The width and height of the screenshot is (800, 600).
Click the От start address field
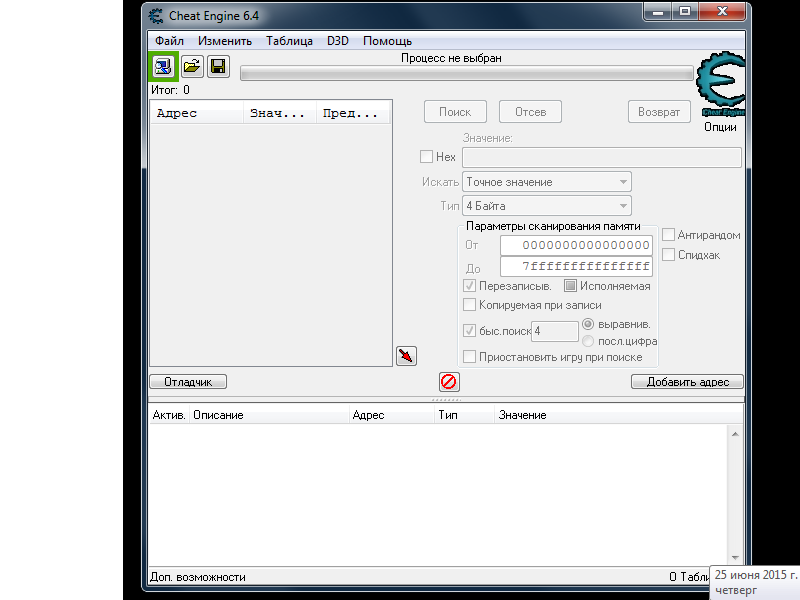click(576, 245)
